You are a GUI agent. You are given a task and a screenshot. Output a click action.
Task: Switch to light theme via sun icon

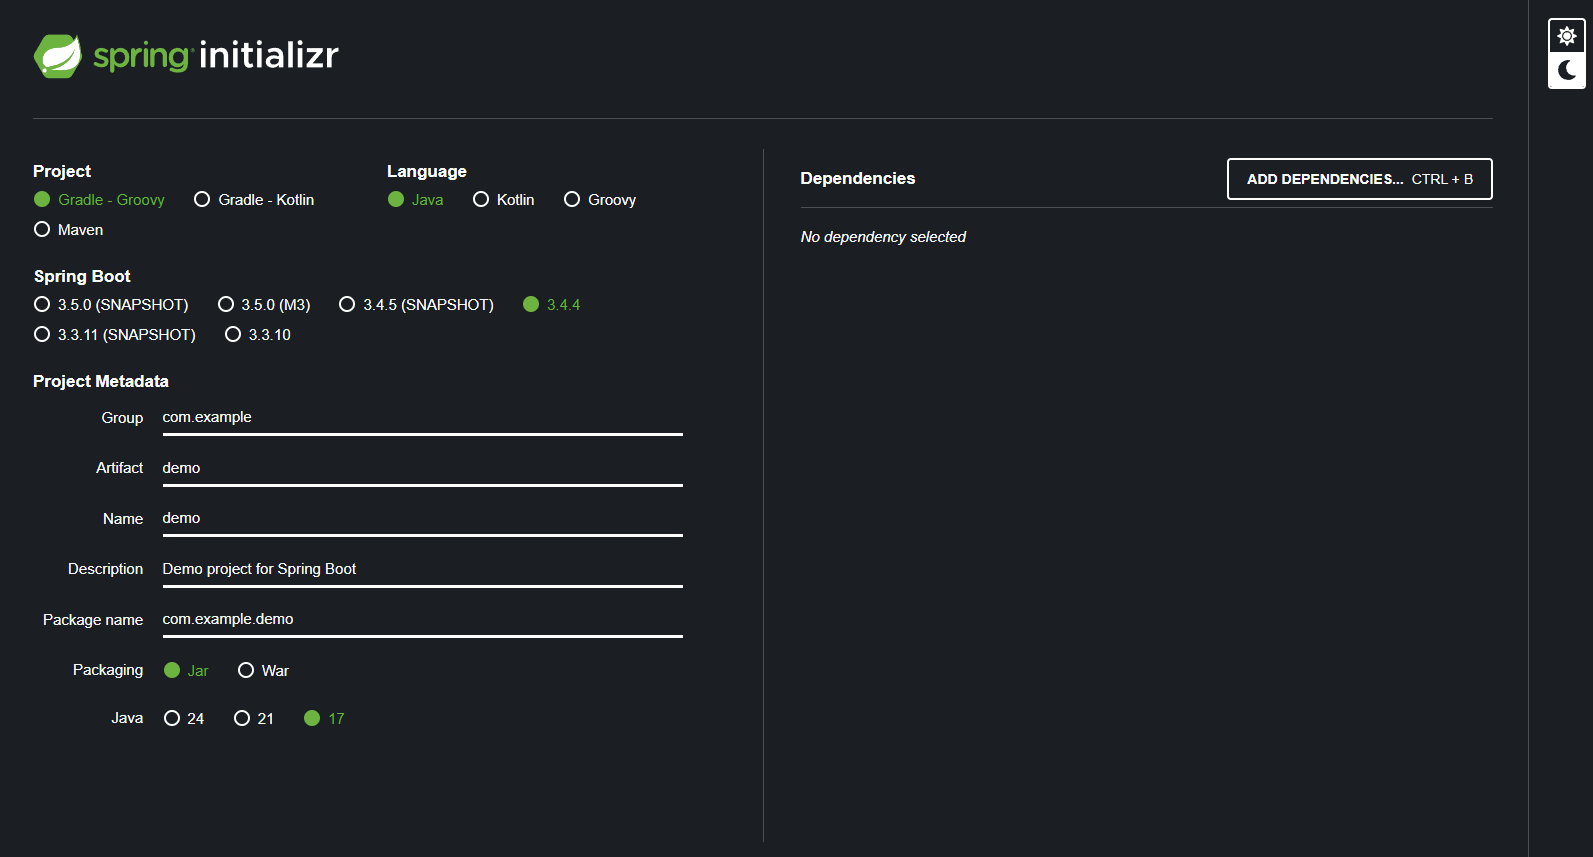pyautogui.click(x=1566, y=36)
